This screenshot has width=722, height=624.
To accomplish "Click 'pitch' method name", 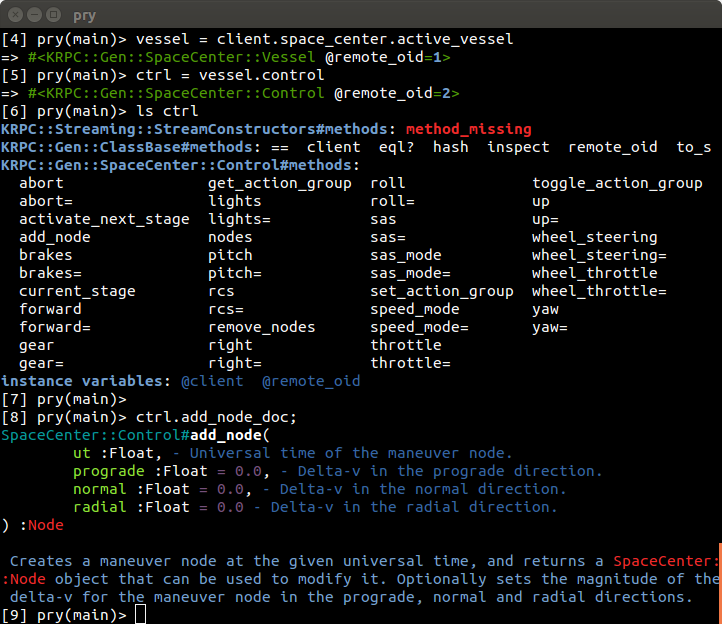I will [230, 255].
